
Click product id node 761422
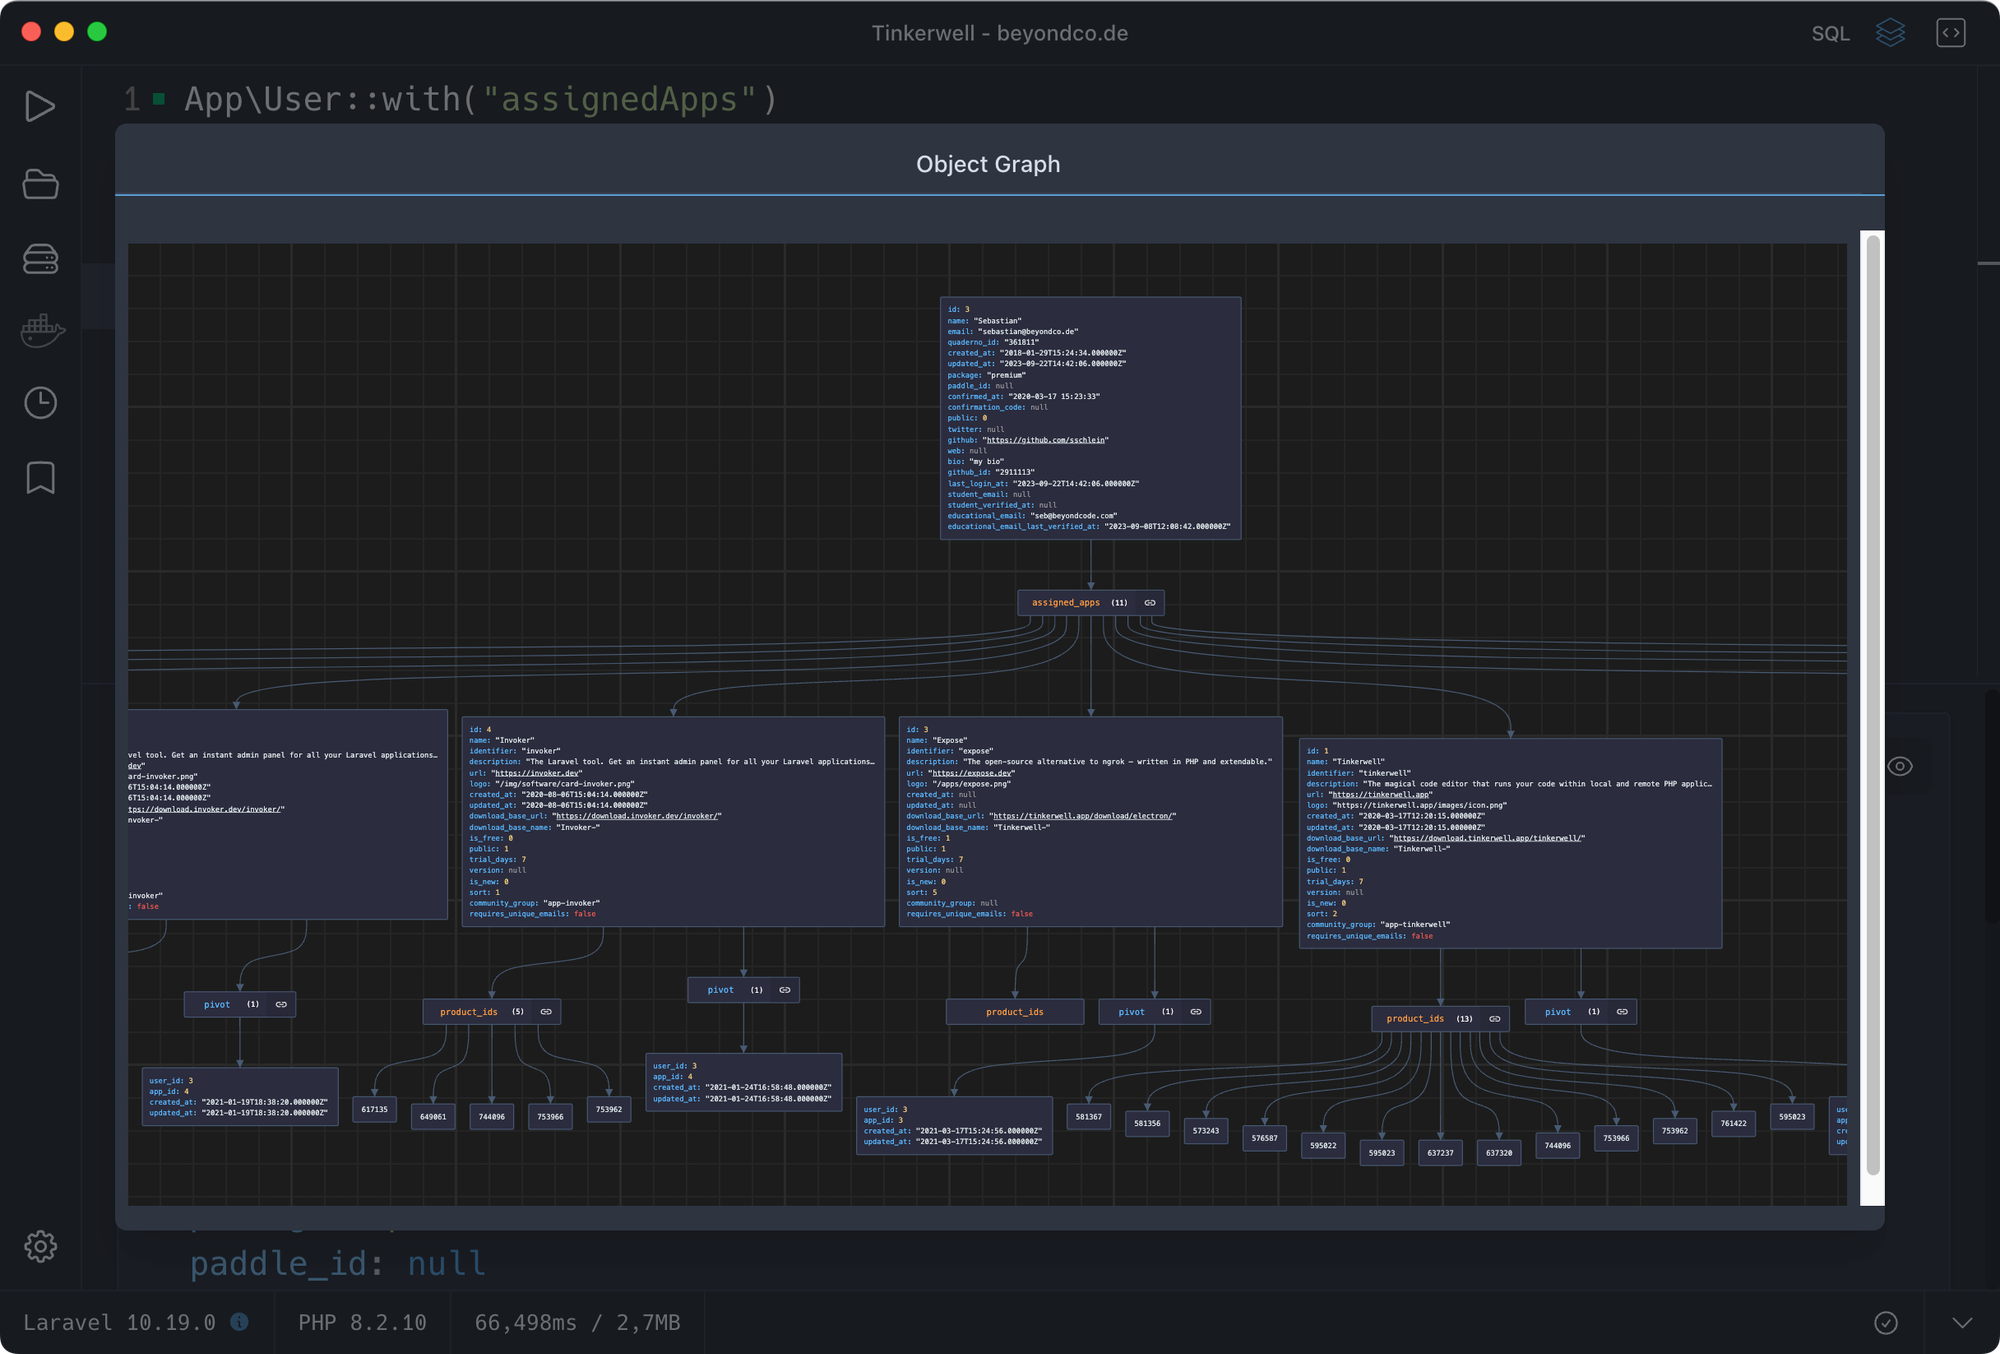coord(1733,1124)
